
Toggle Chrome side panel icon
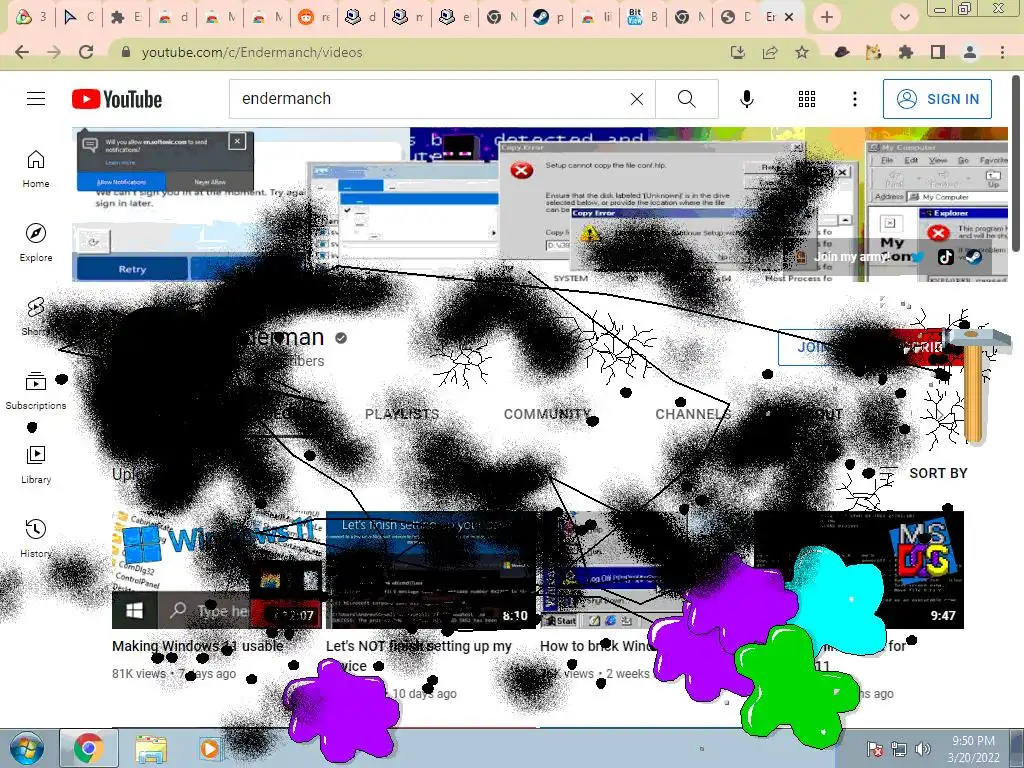click(x=938, y=52)
